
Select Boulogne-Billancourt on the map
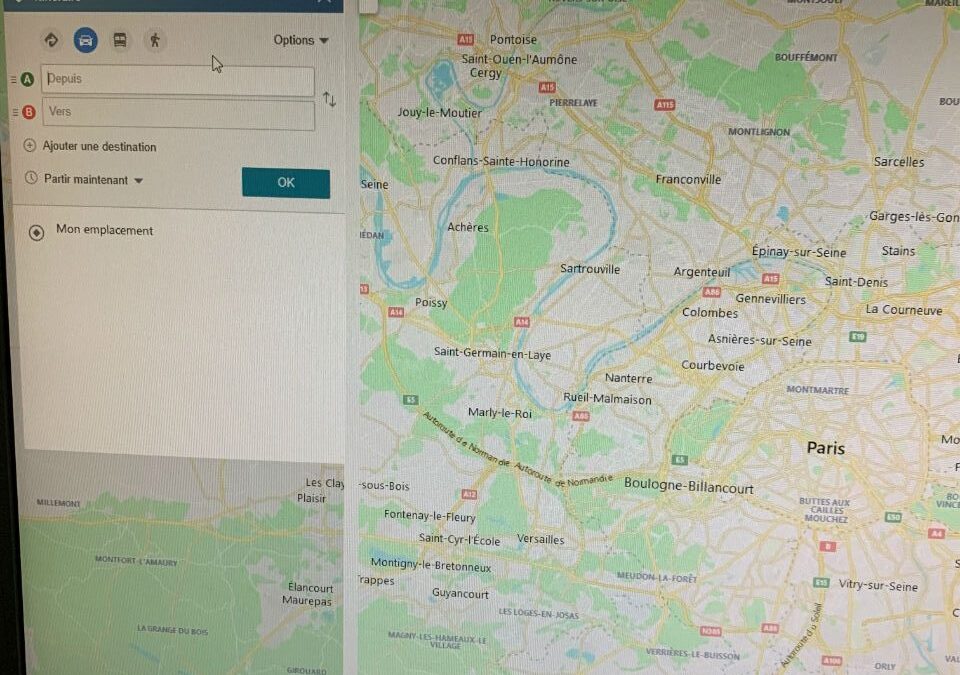click(689, 486)
